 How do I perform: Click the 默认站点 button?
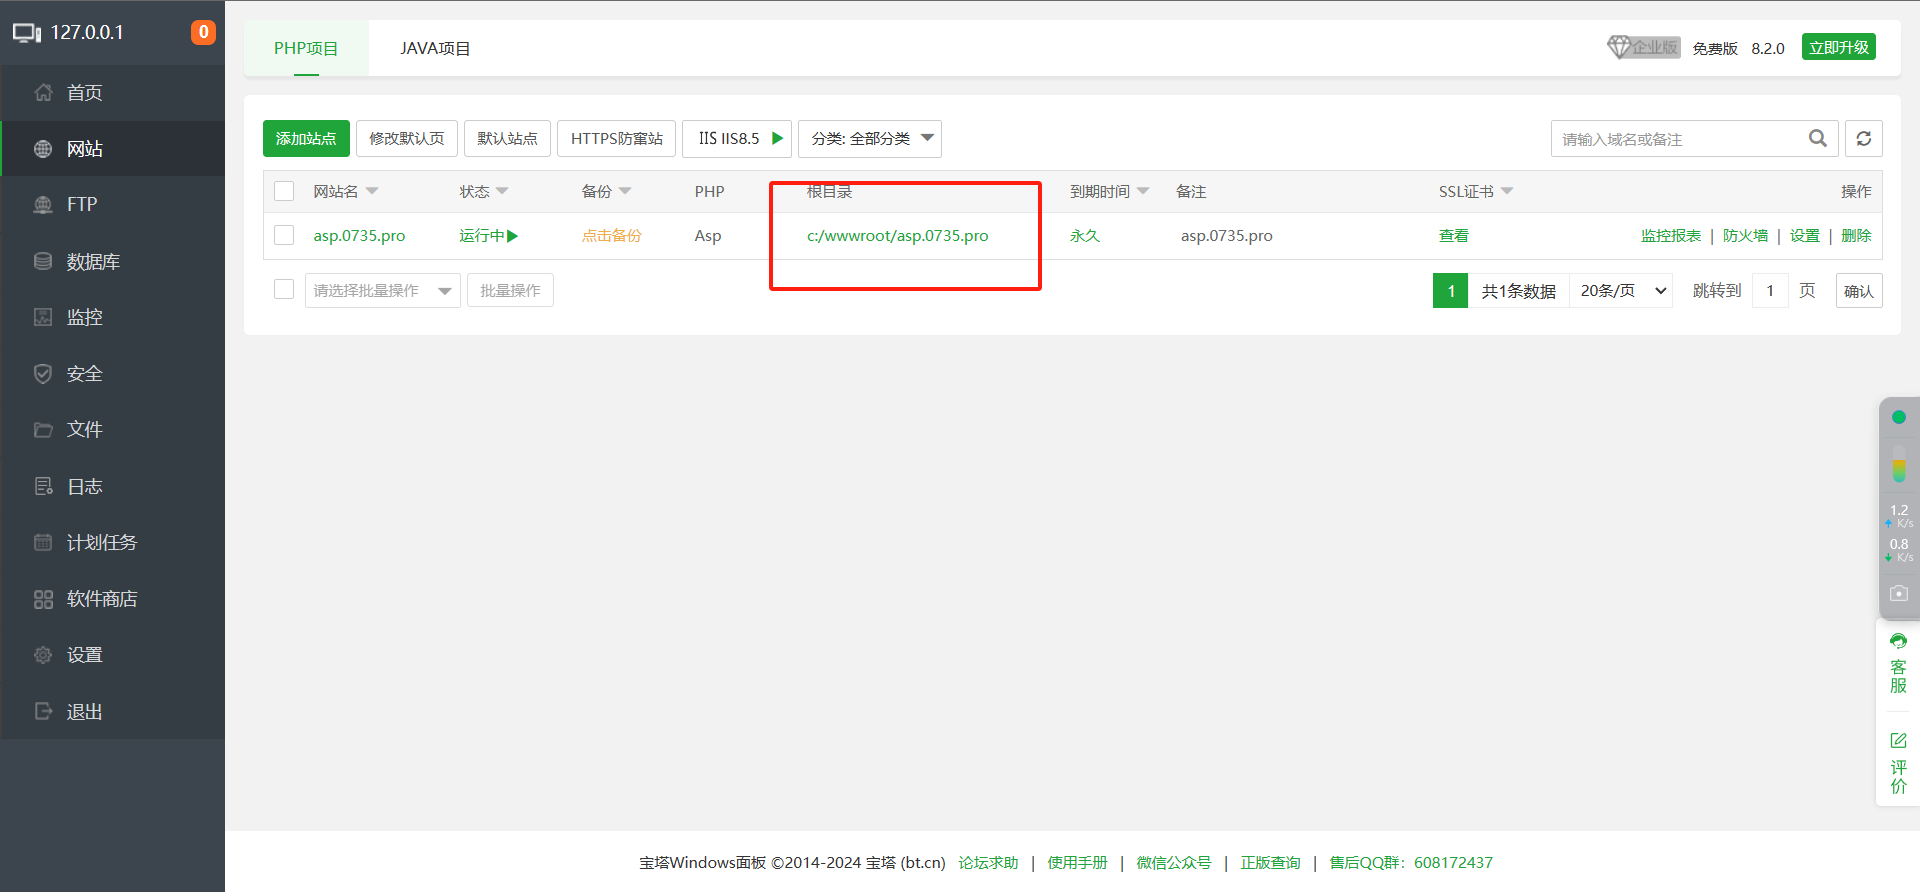(507, 138)
